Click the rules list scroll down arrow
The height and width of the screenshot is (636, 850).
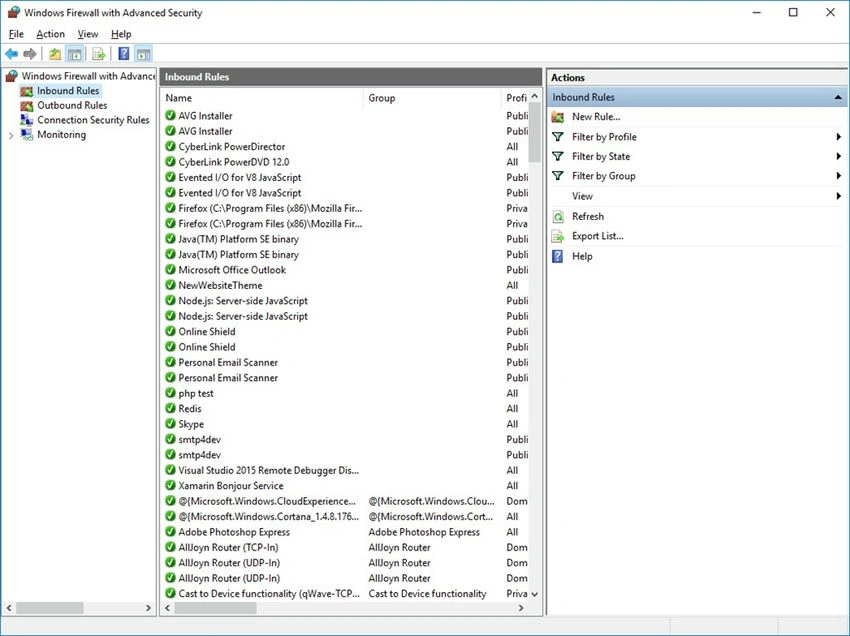coord(535,594)
